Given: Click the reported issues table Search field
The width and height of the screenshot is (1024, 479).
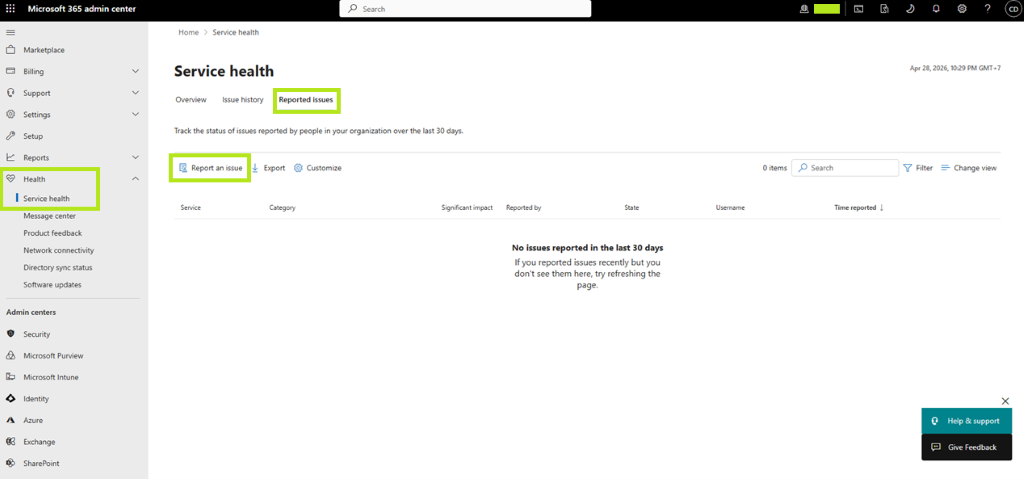Looking at the screenshot, I should pos(845,168).
